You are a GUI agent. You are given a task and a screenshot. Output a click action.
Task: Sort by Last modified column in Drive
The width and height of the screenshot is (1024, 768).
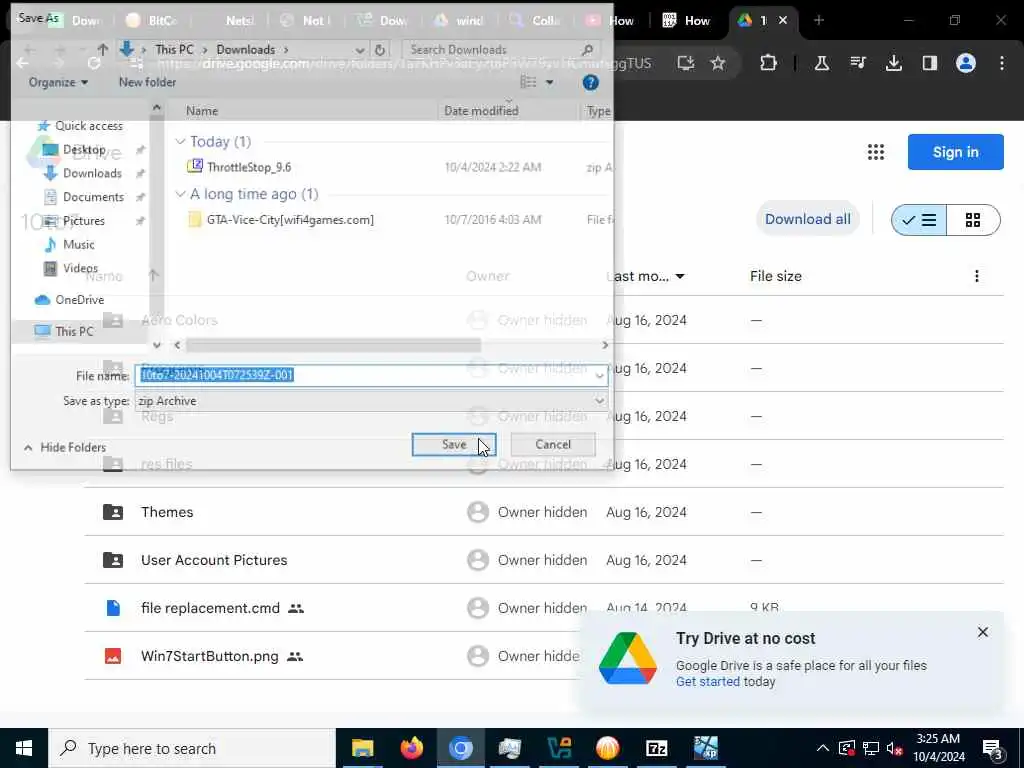tap(645, 276)
